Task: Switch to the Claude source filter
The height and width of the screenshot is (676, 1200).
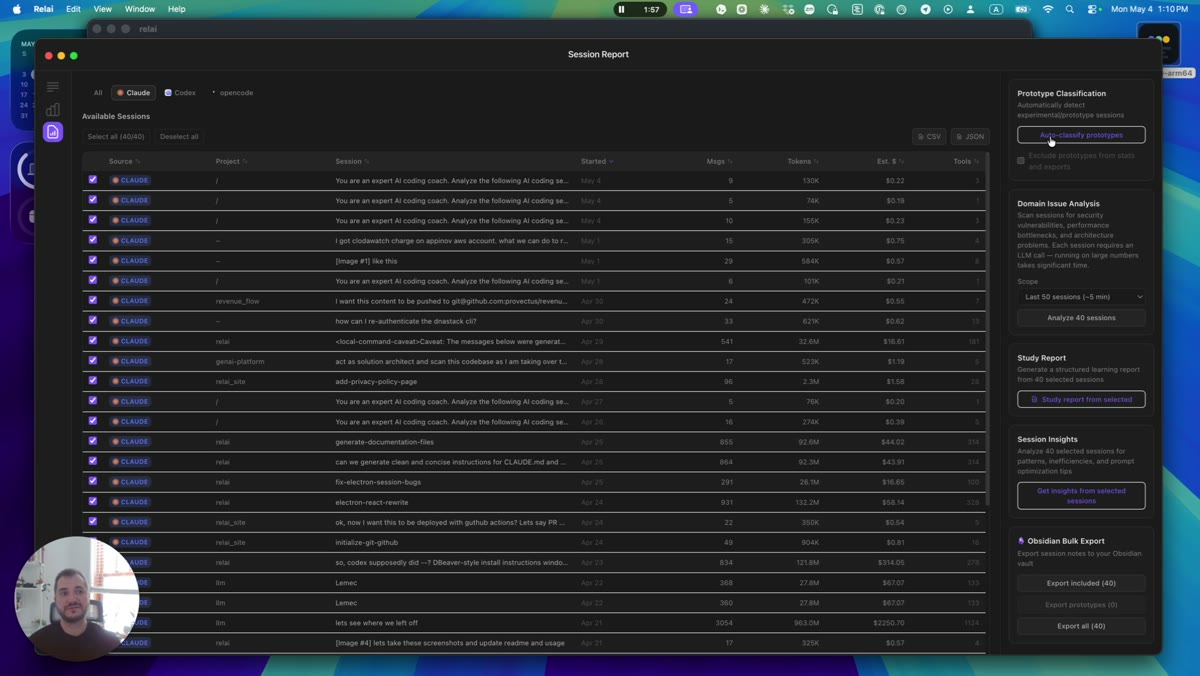Action: click(x=133, y=93)
